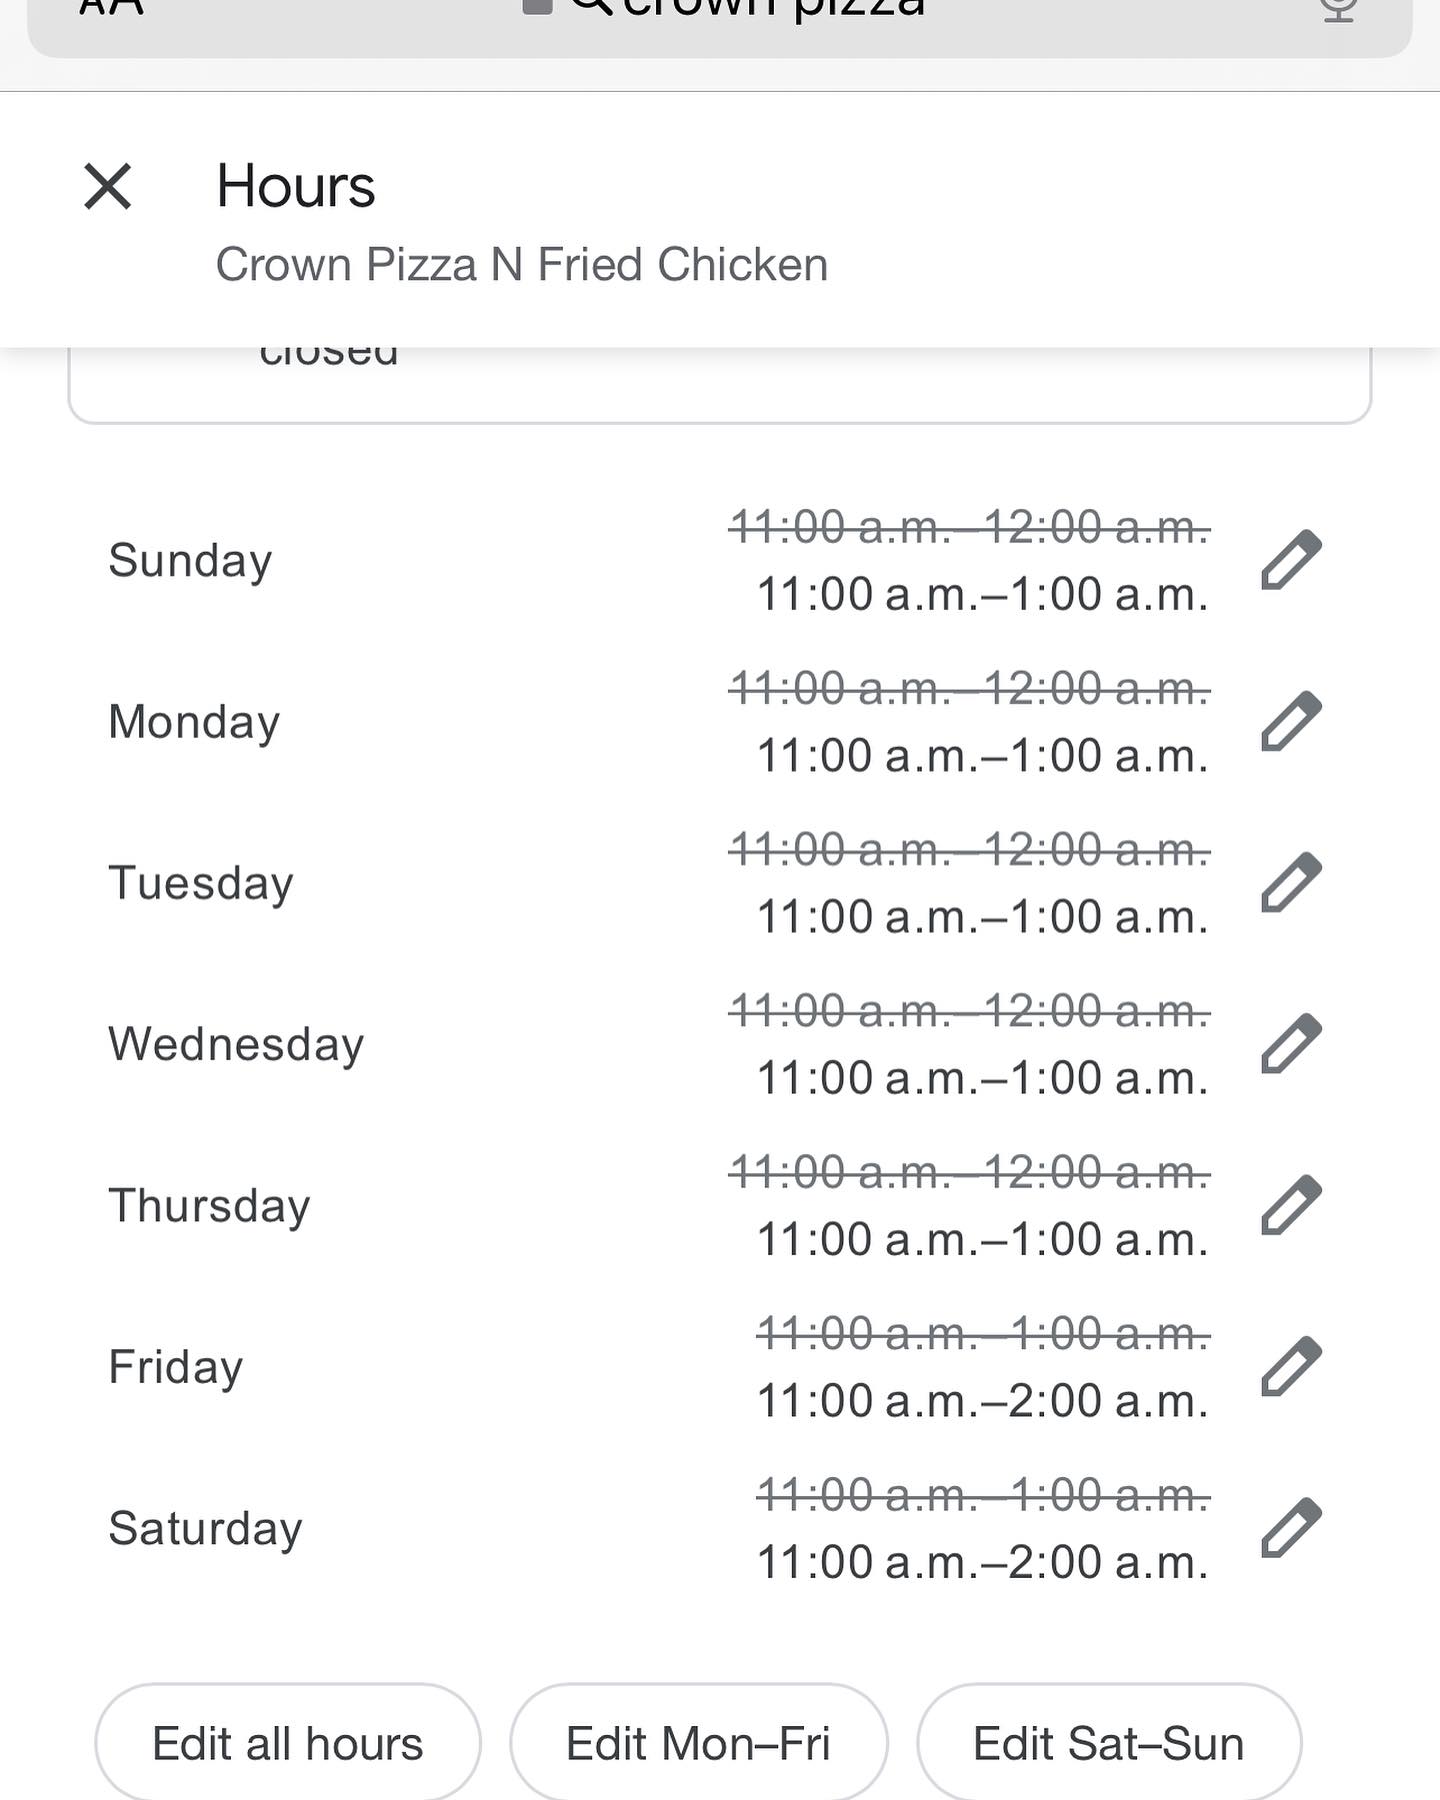Tap the Tuesday edit pencil icon

[x=1291, y=882]
